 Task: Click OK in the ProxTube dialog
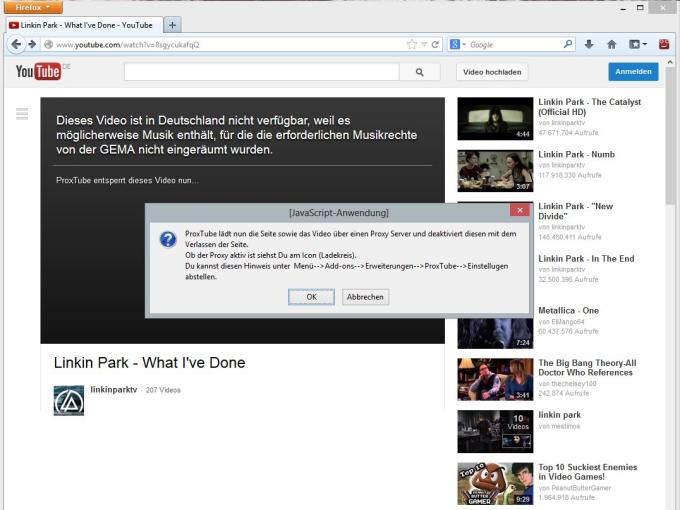pyautogui.click(x=311, y=297)
